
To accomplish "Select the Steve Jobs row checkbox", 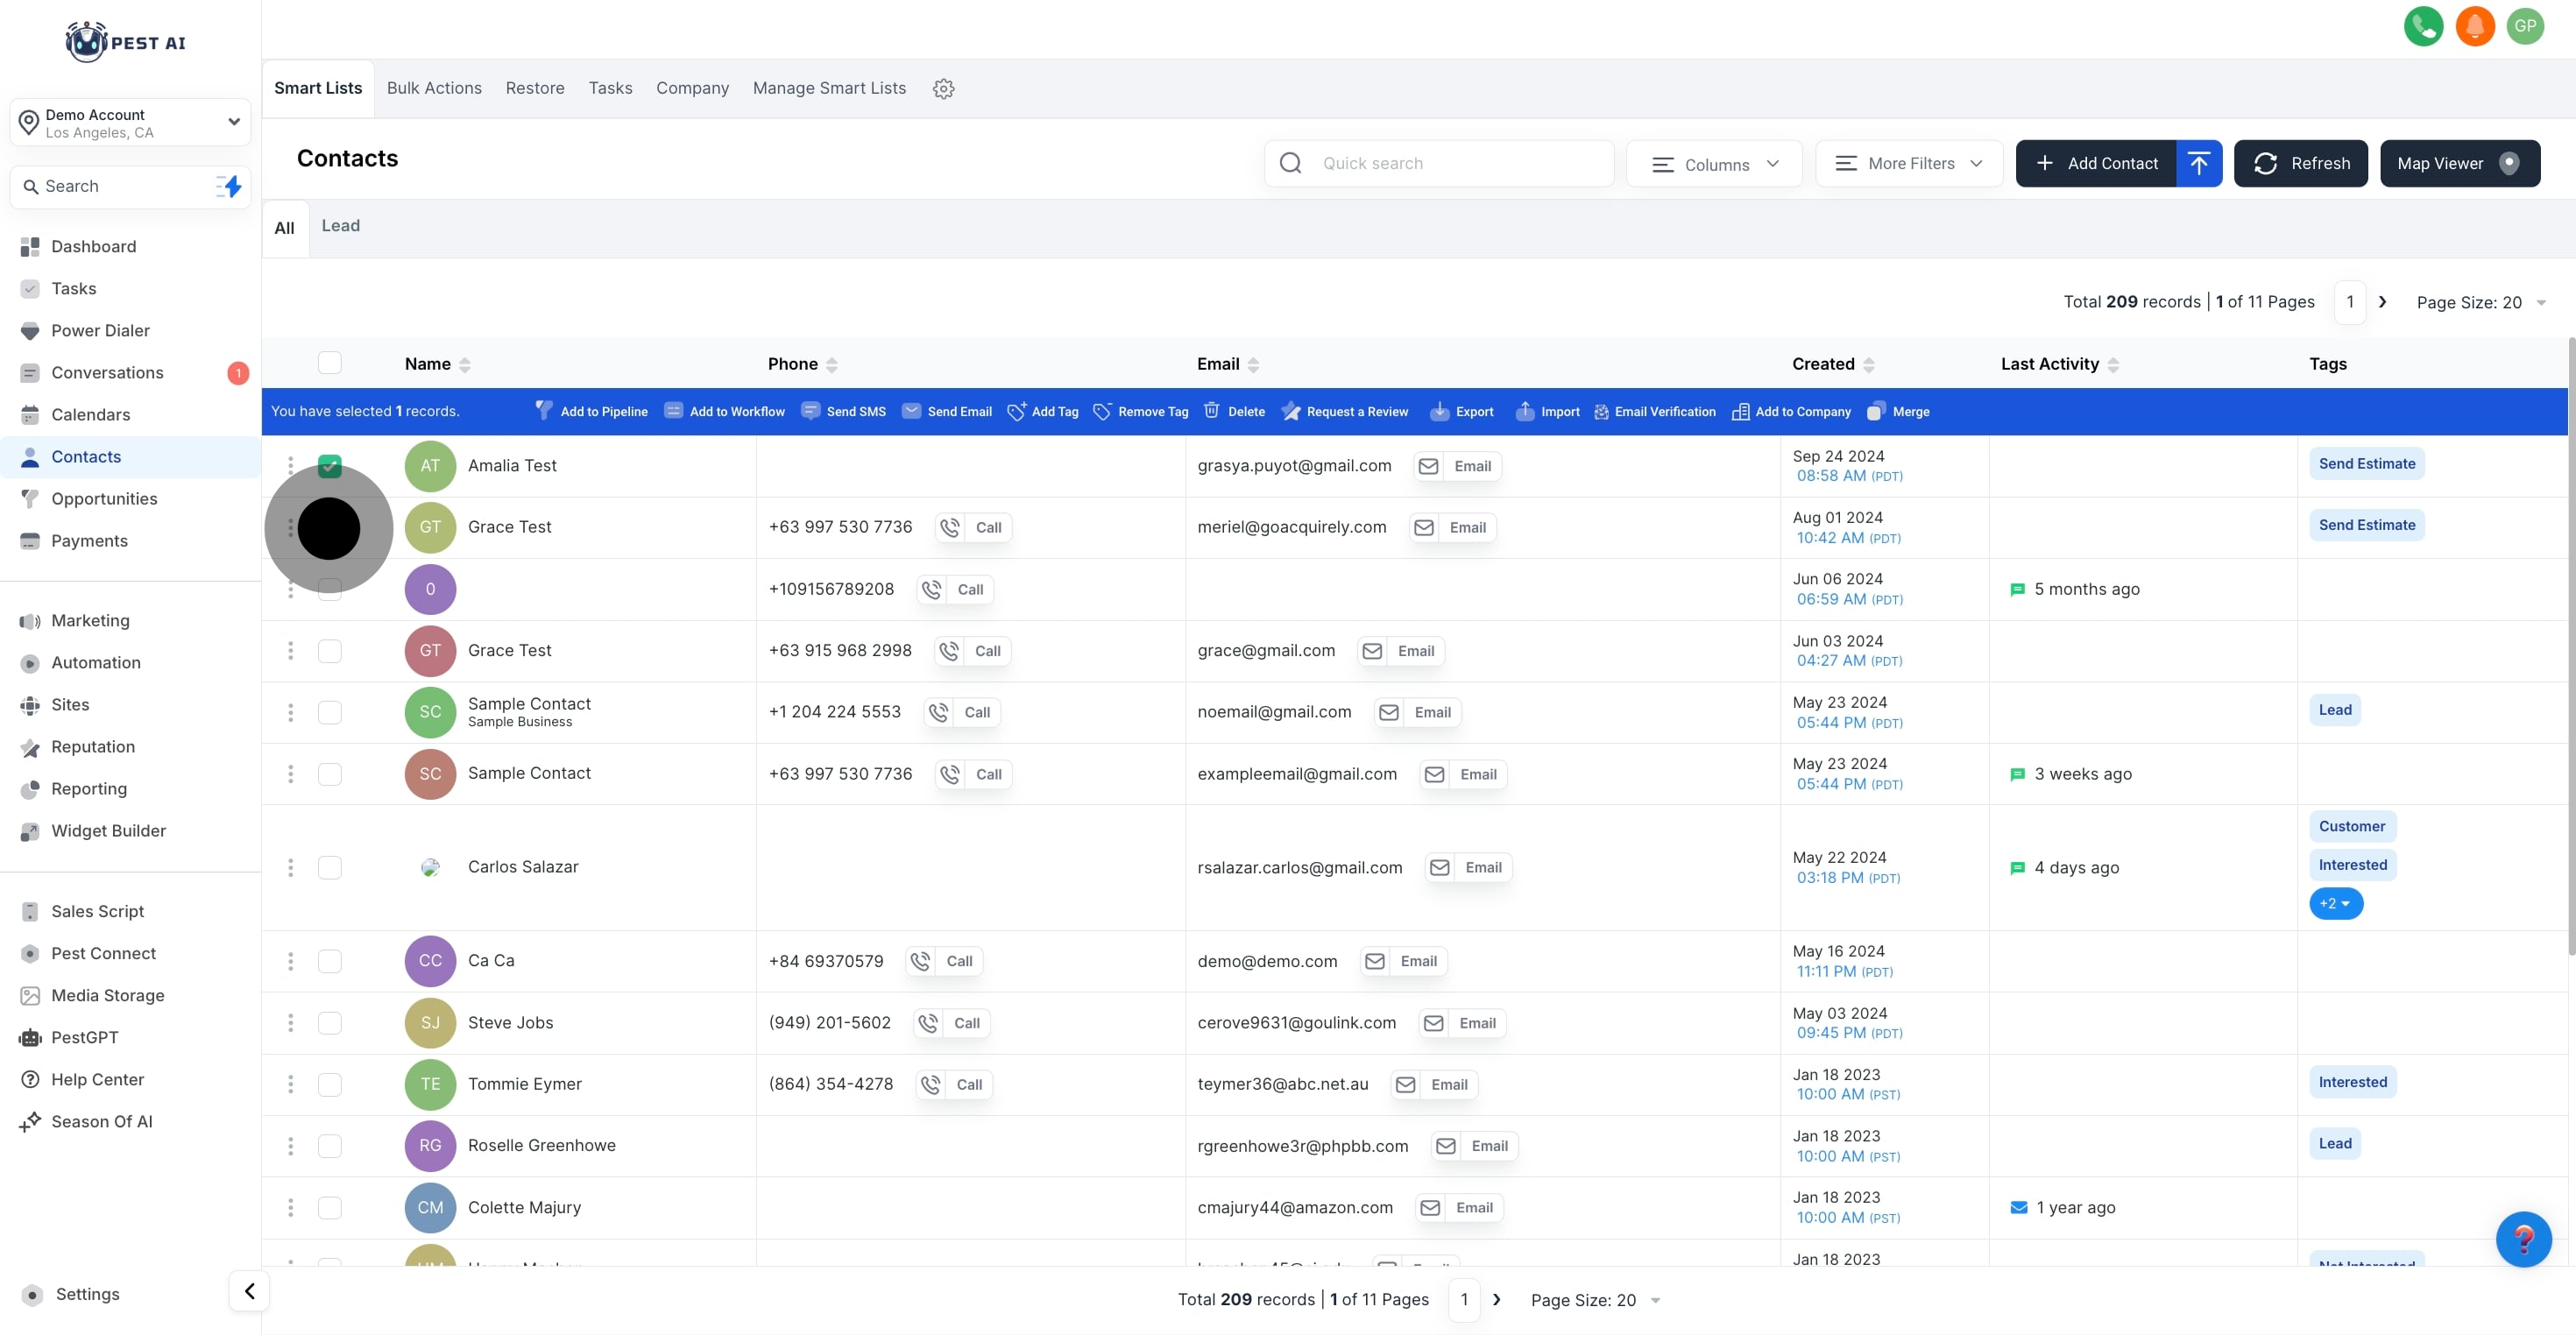I will click(329, 1022).
